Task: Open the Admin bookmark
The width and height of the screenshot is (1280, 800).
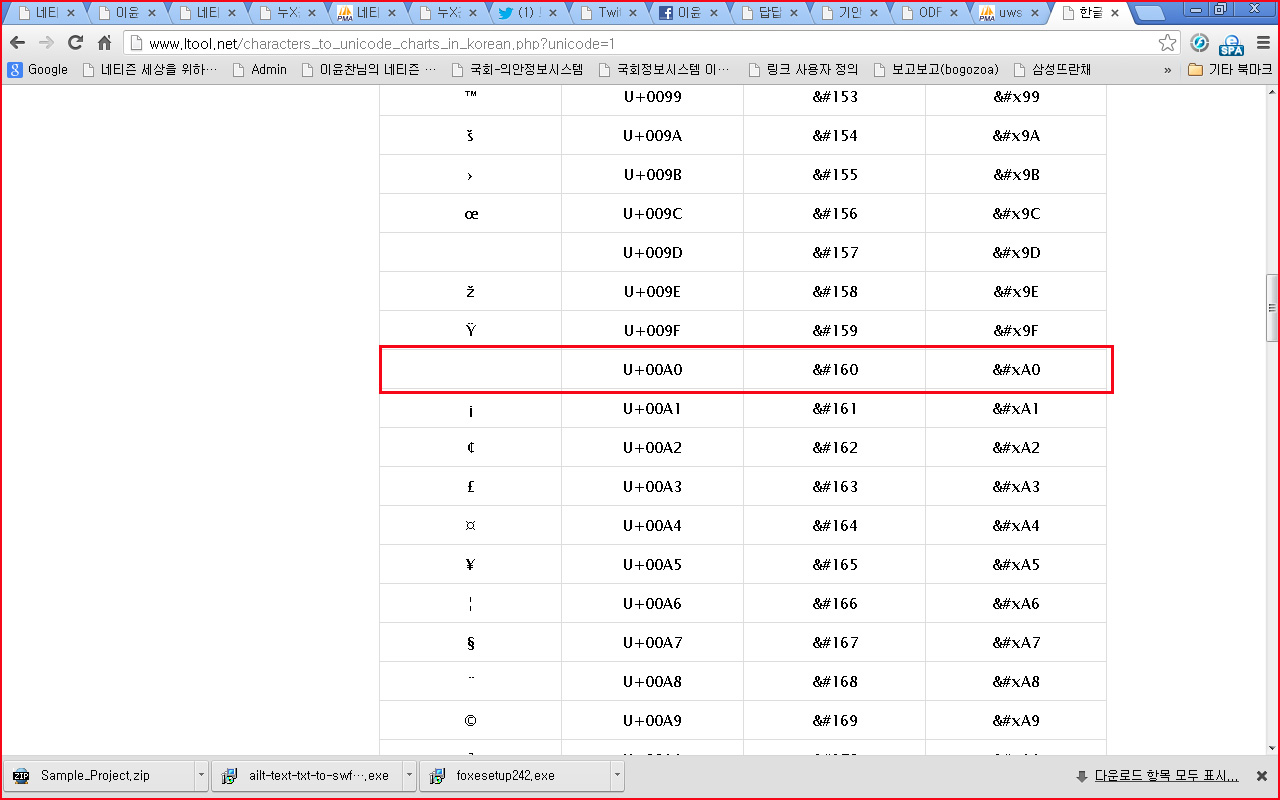Action: tap(259, 70)
